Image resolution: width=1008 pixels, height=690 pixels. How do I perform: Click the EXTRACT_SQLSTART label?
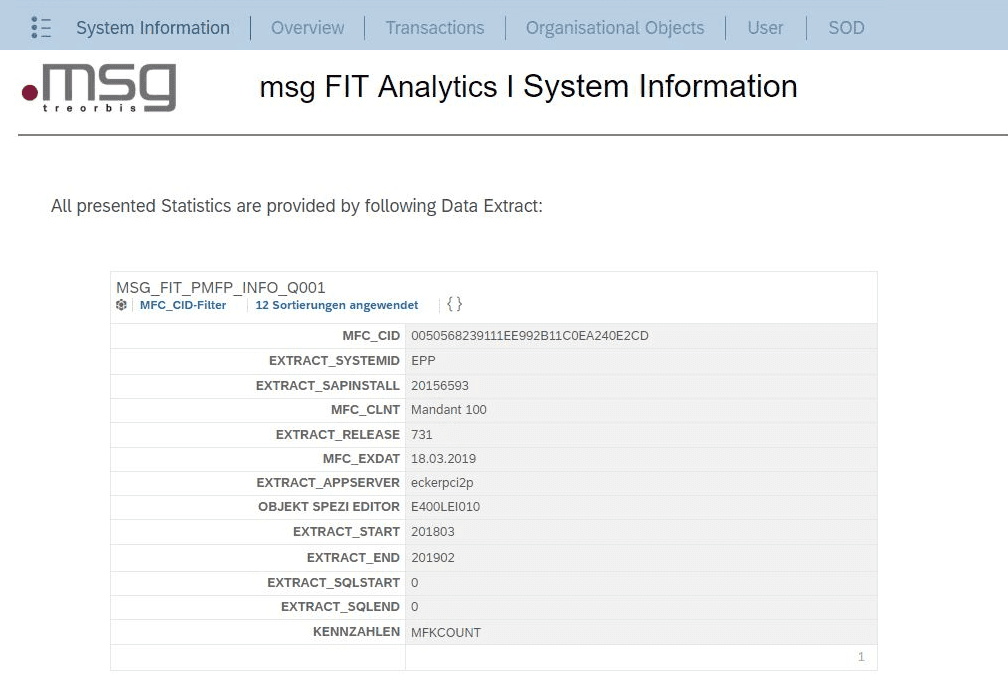pyautogui.click(x=334, y=583)
